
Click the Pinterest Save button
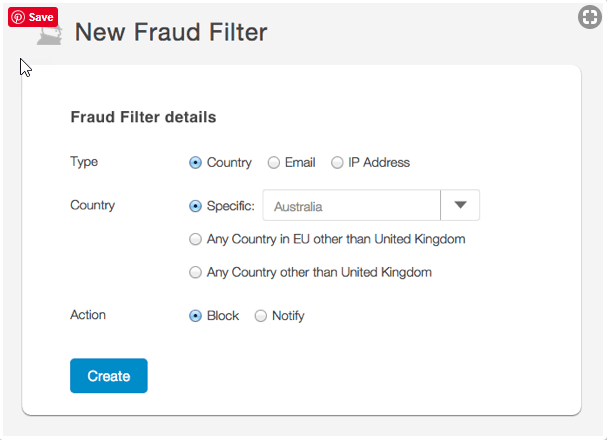(x=33, y=17)
